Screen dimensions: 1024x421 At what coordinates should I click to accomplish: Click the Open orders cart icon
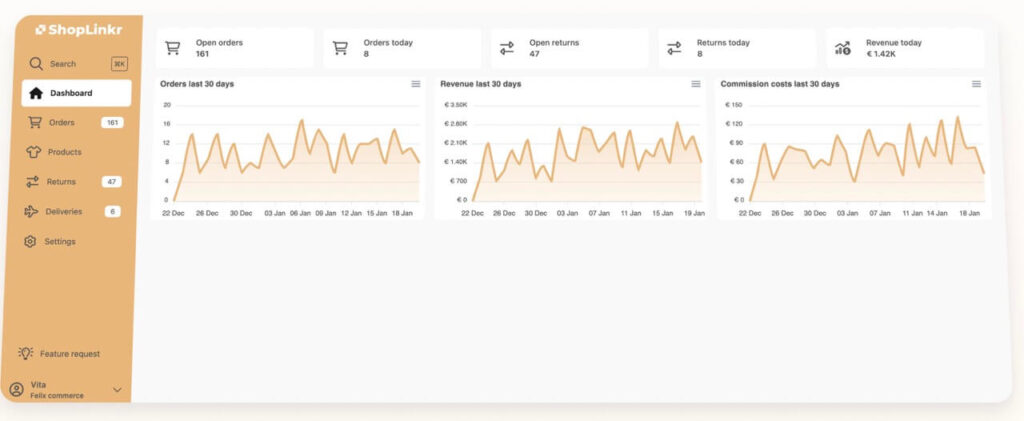[x=172, y=48]
